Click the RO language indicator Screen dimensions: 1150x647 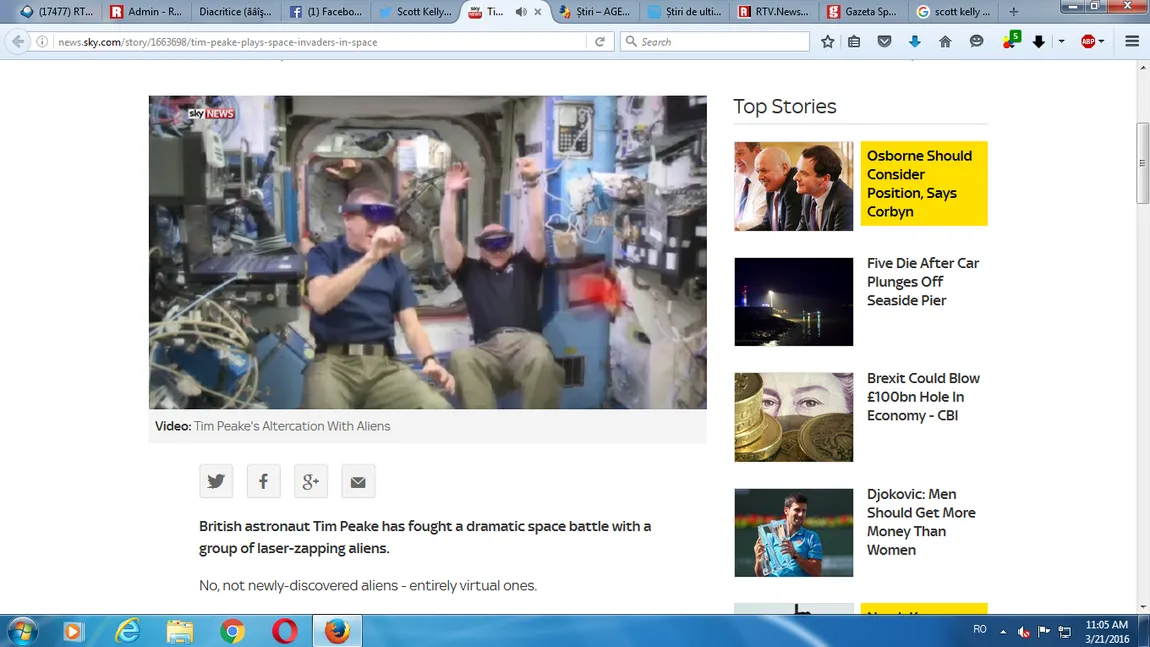(x=980, y=629)
